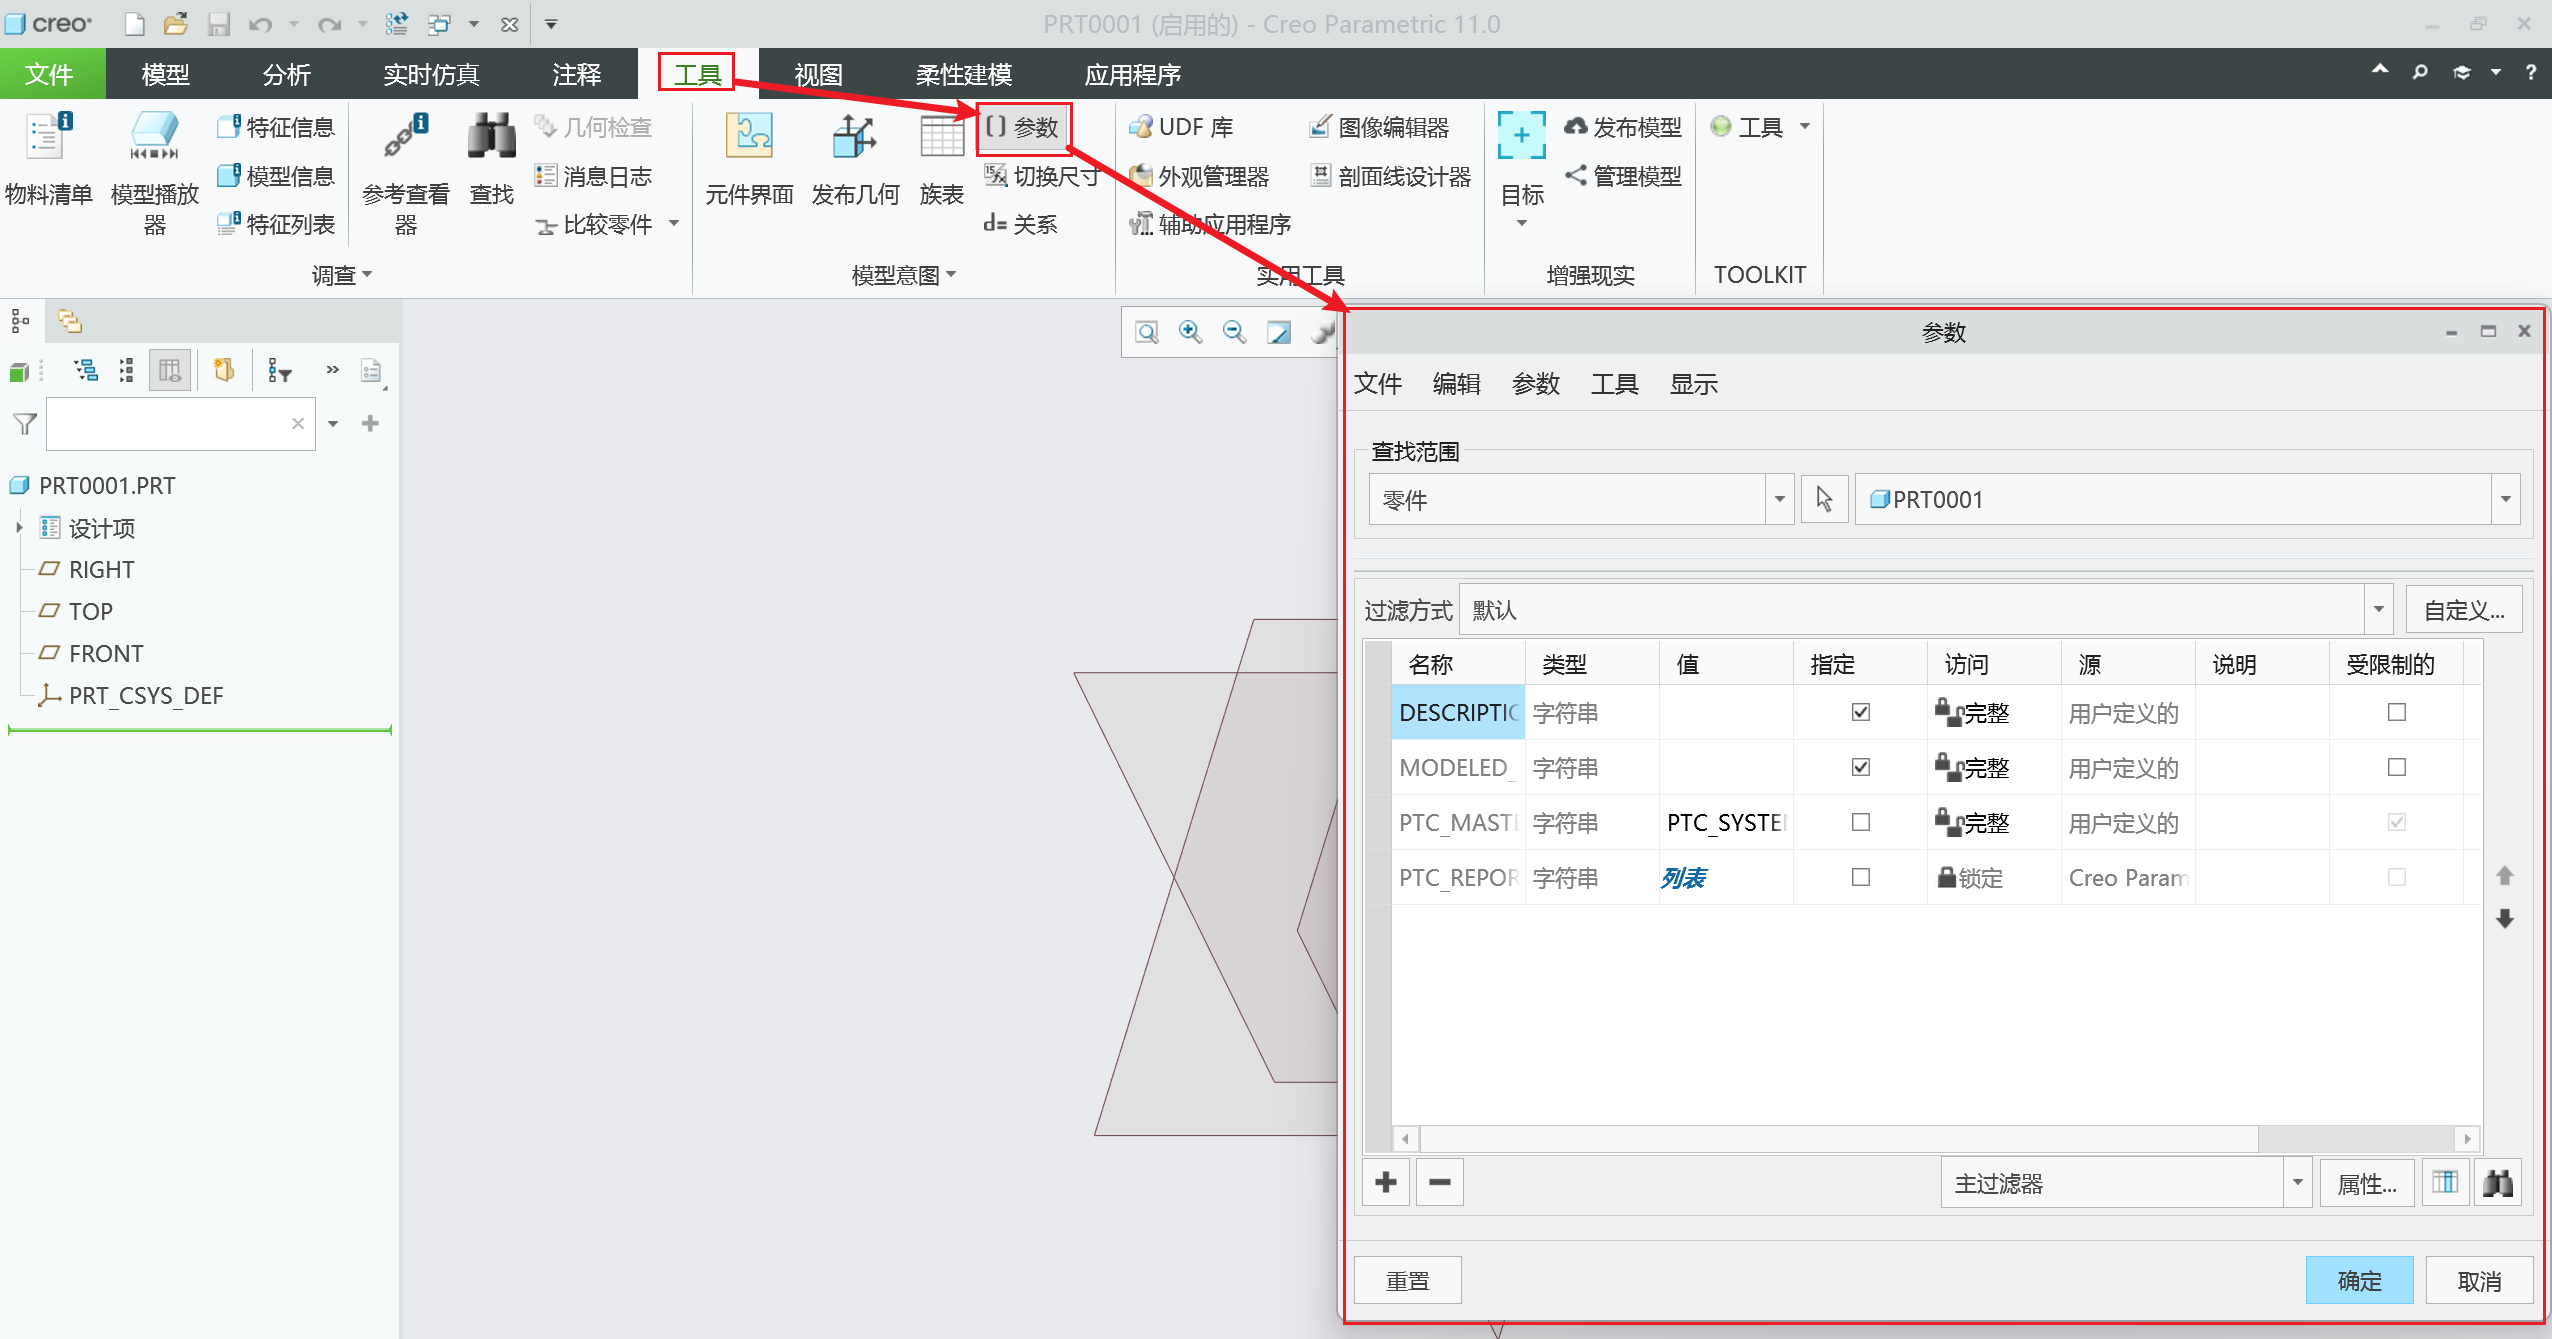Open the PRT0001 model selection dropdown
The height and width of the screenshot is (1339, 2552).
2506,499
